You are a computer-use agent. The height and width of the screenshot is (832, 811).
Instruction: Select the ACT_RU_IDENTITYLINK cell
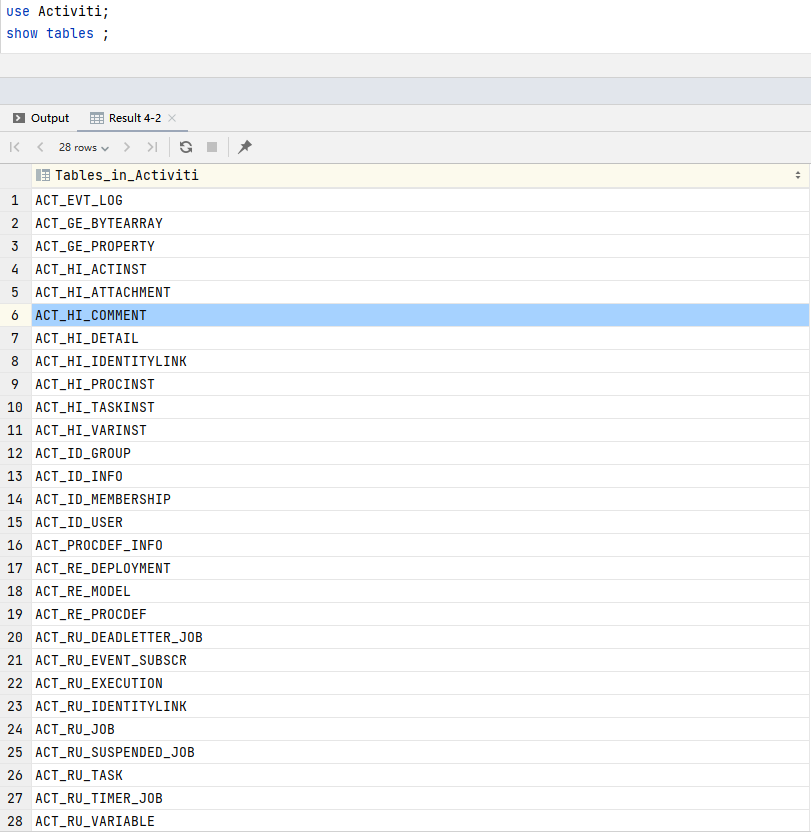(420, 706)
